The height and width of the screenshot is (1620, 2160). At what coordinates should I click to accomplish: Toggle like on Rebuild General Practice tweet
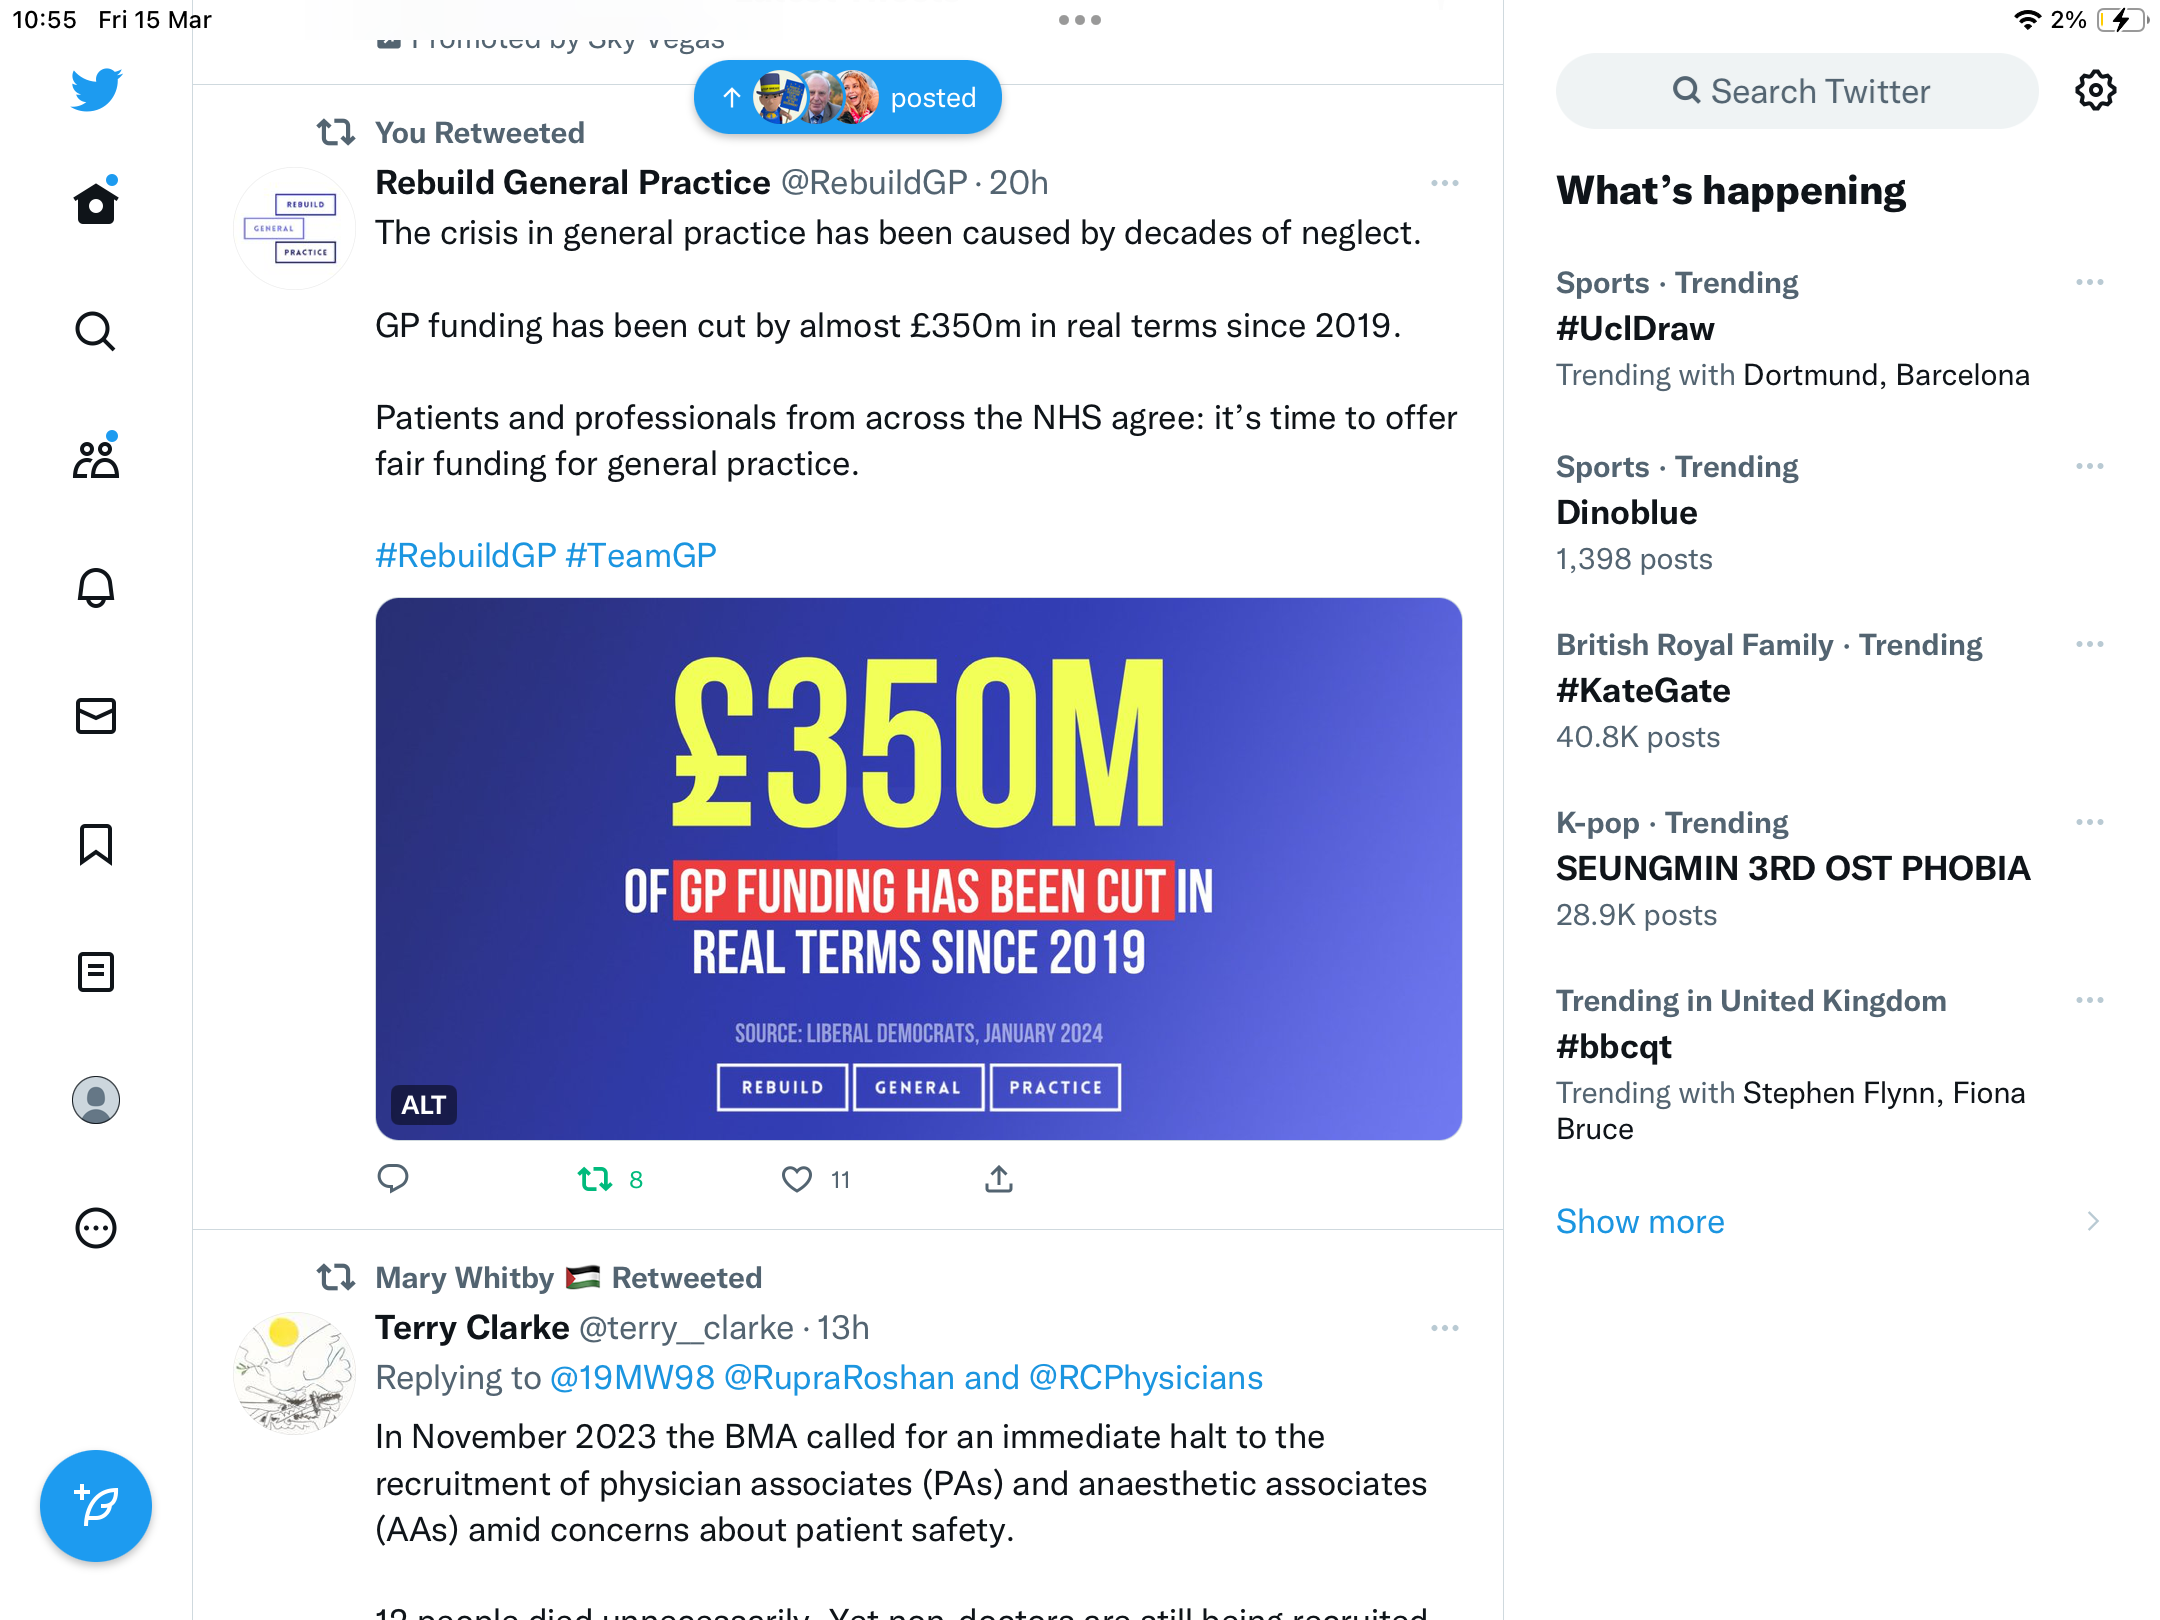(x=797, y=1179)
